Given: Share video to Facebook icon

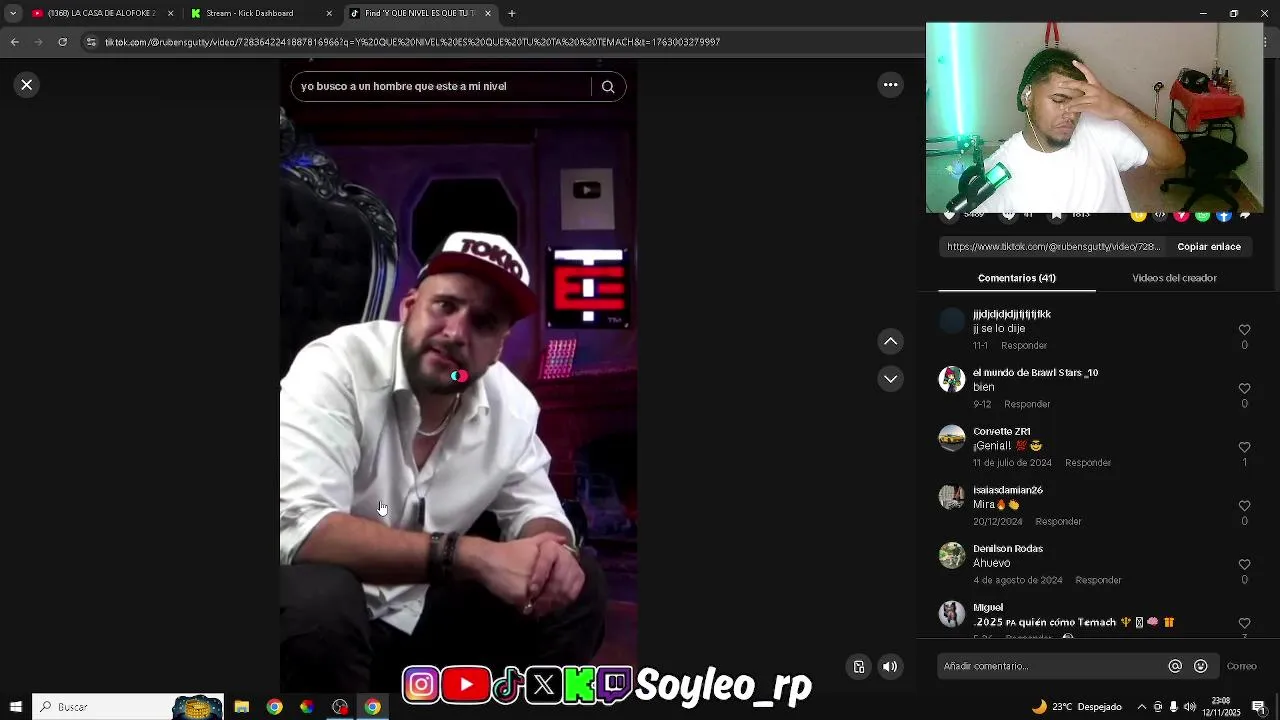Looking at the screenshot, I should (x=1223, y=215).
